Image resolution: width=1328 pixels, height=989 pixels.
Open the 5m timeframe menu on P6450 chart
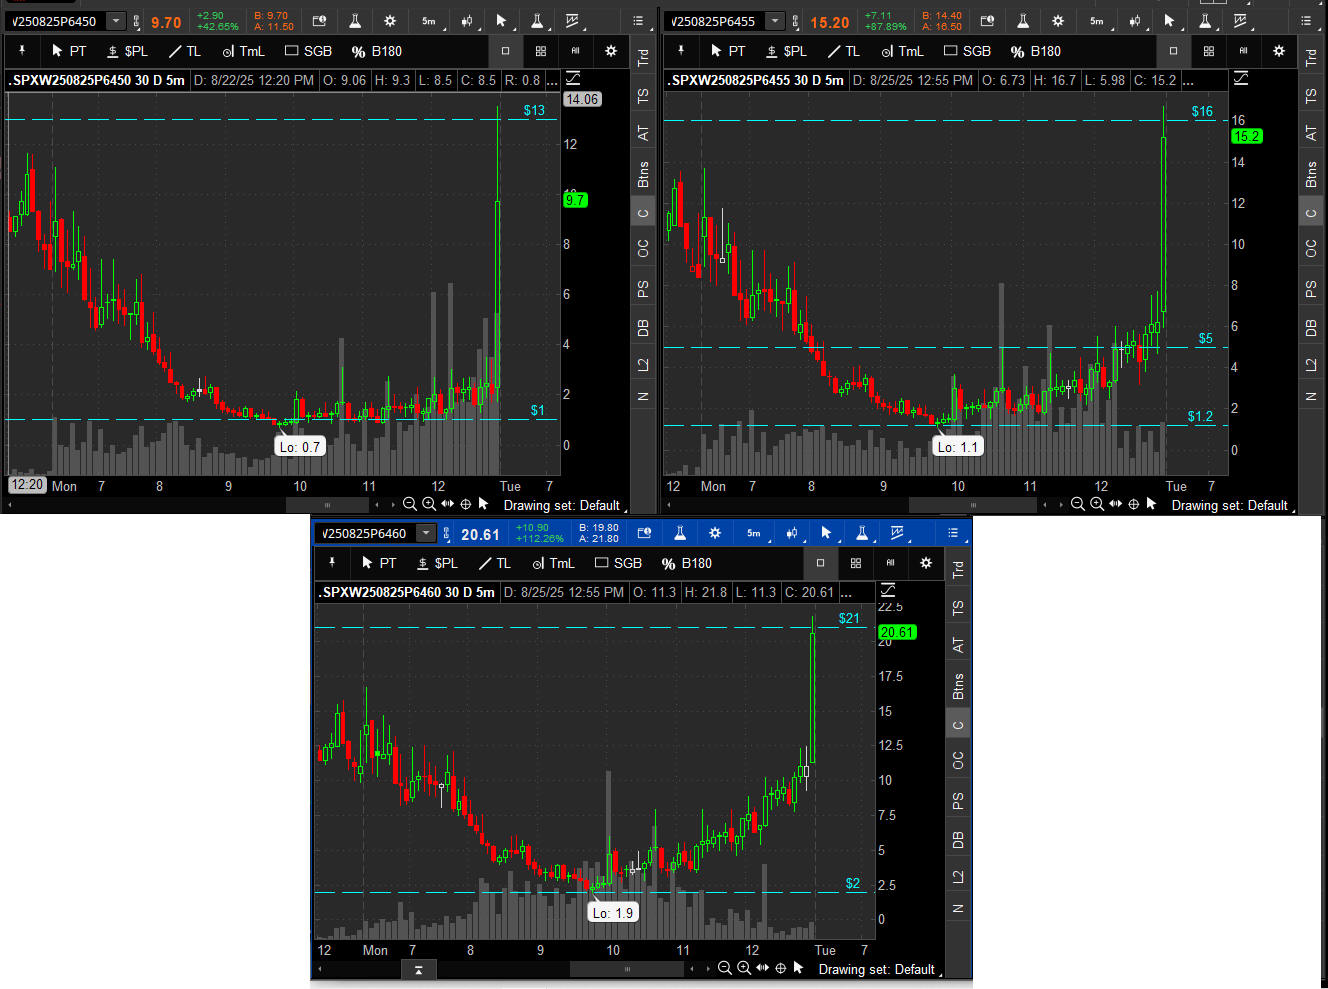428,21
